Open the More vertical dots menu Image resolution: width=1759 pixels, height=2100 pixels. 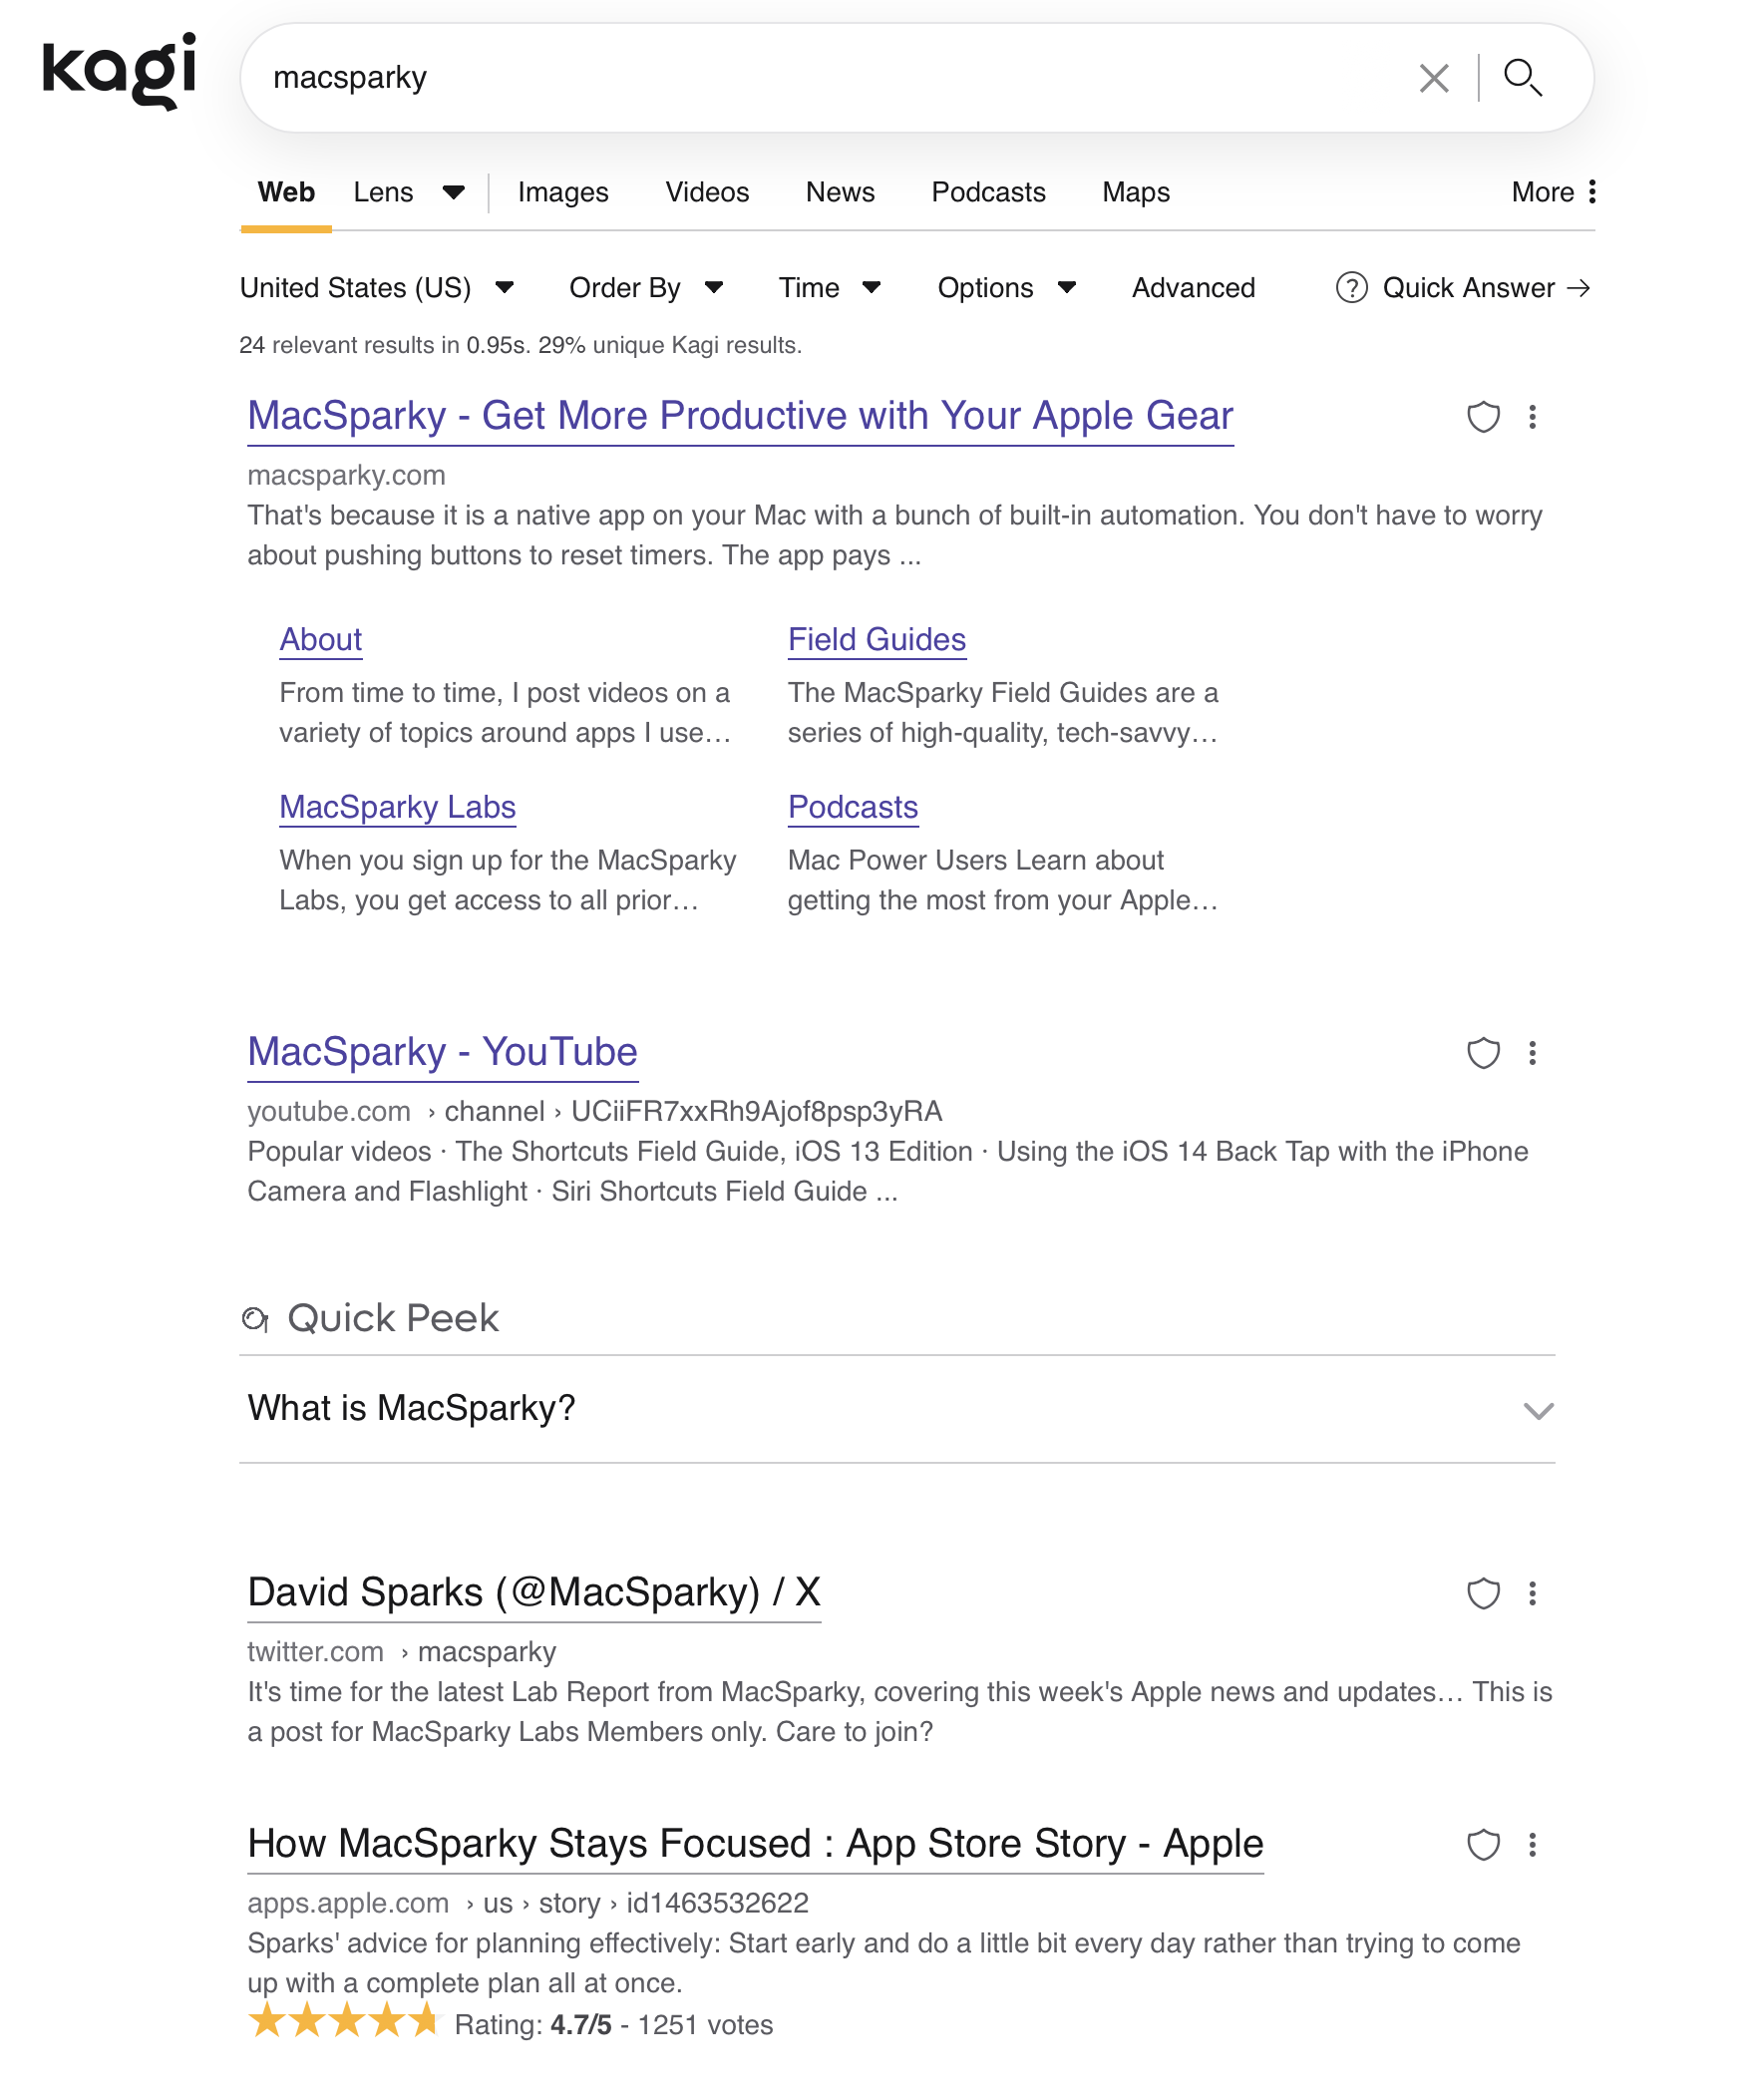[1591, 192]
